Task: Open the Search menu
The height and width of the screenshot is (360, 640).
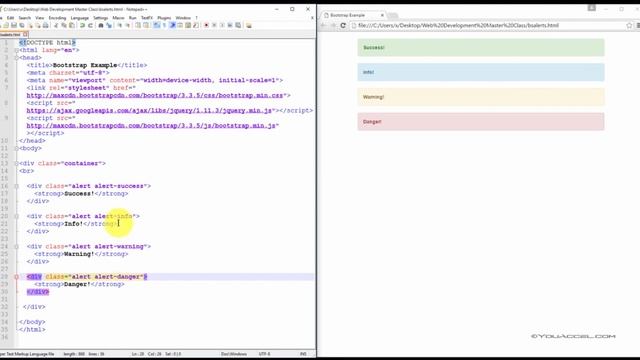Action: [24, 18]
